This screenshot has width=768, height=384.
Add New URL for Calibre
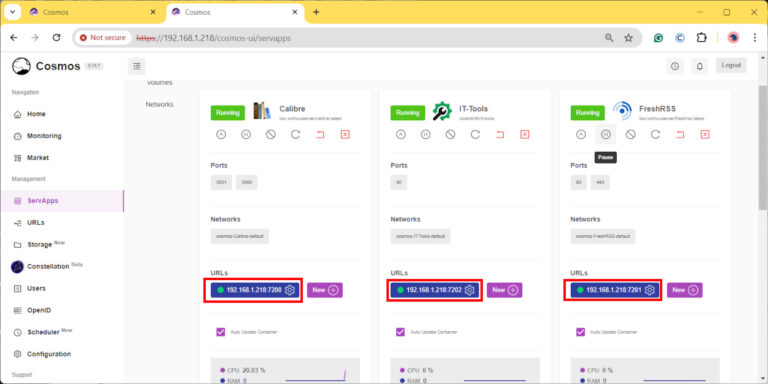pos(325,290)
